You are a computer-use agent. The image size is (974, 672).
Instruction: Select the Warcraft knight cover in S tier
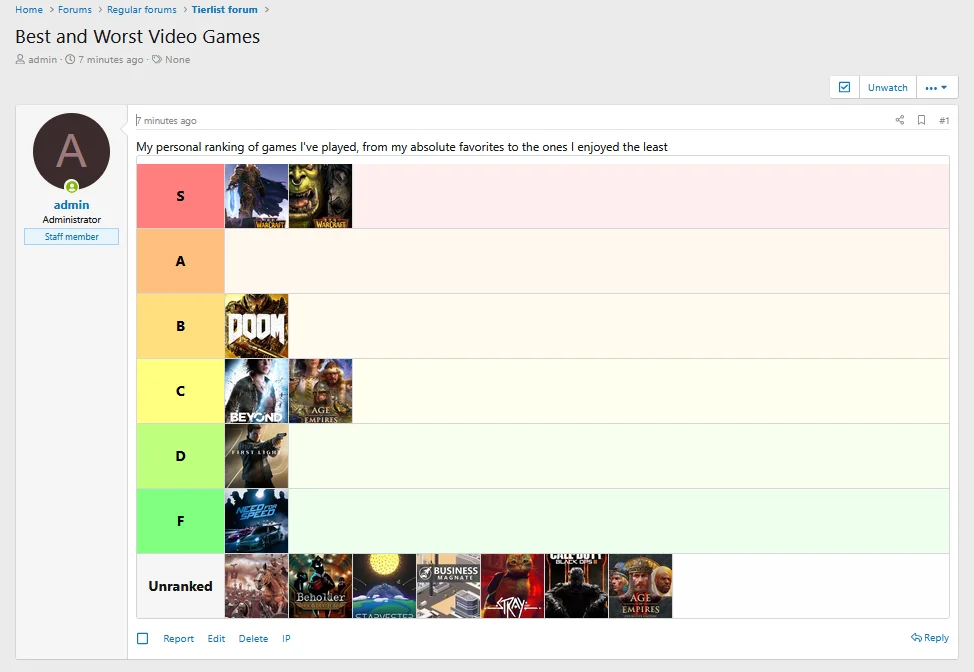257,196
